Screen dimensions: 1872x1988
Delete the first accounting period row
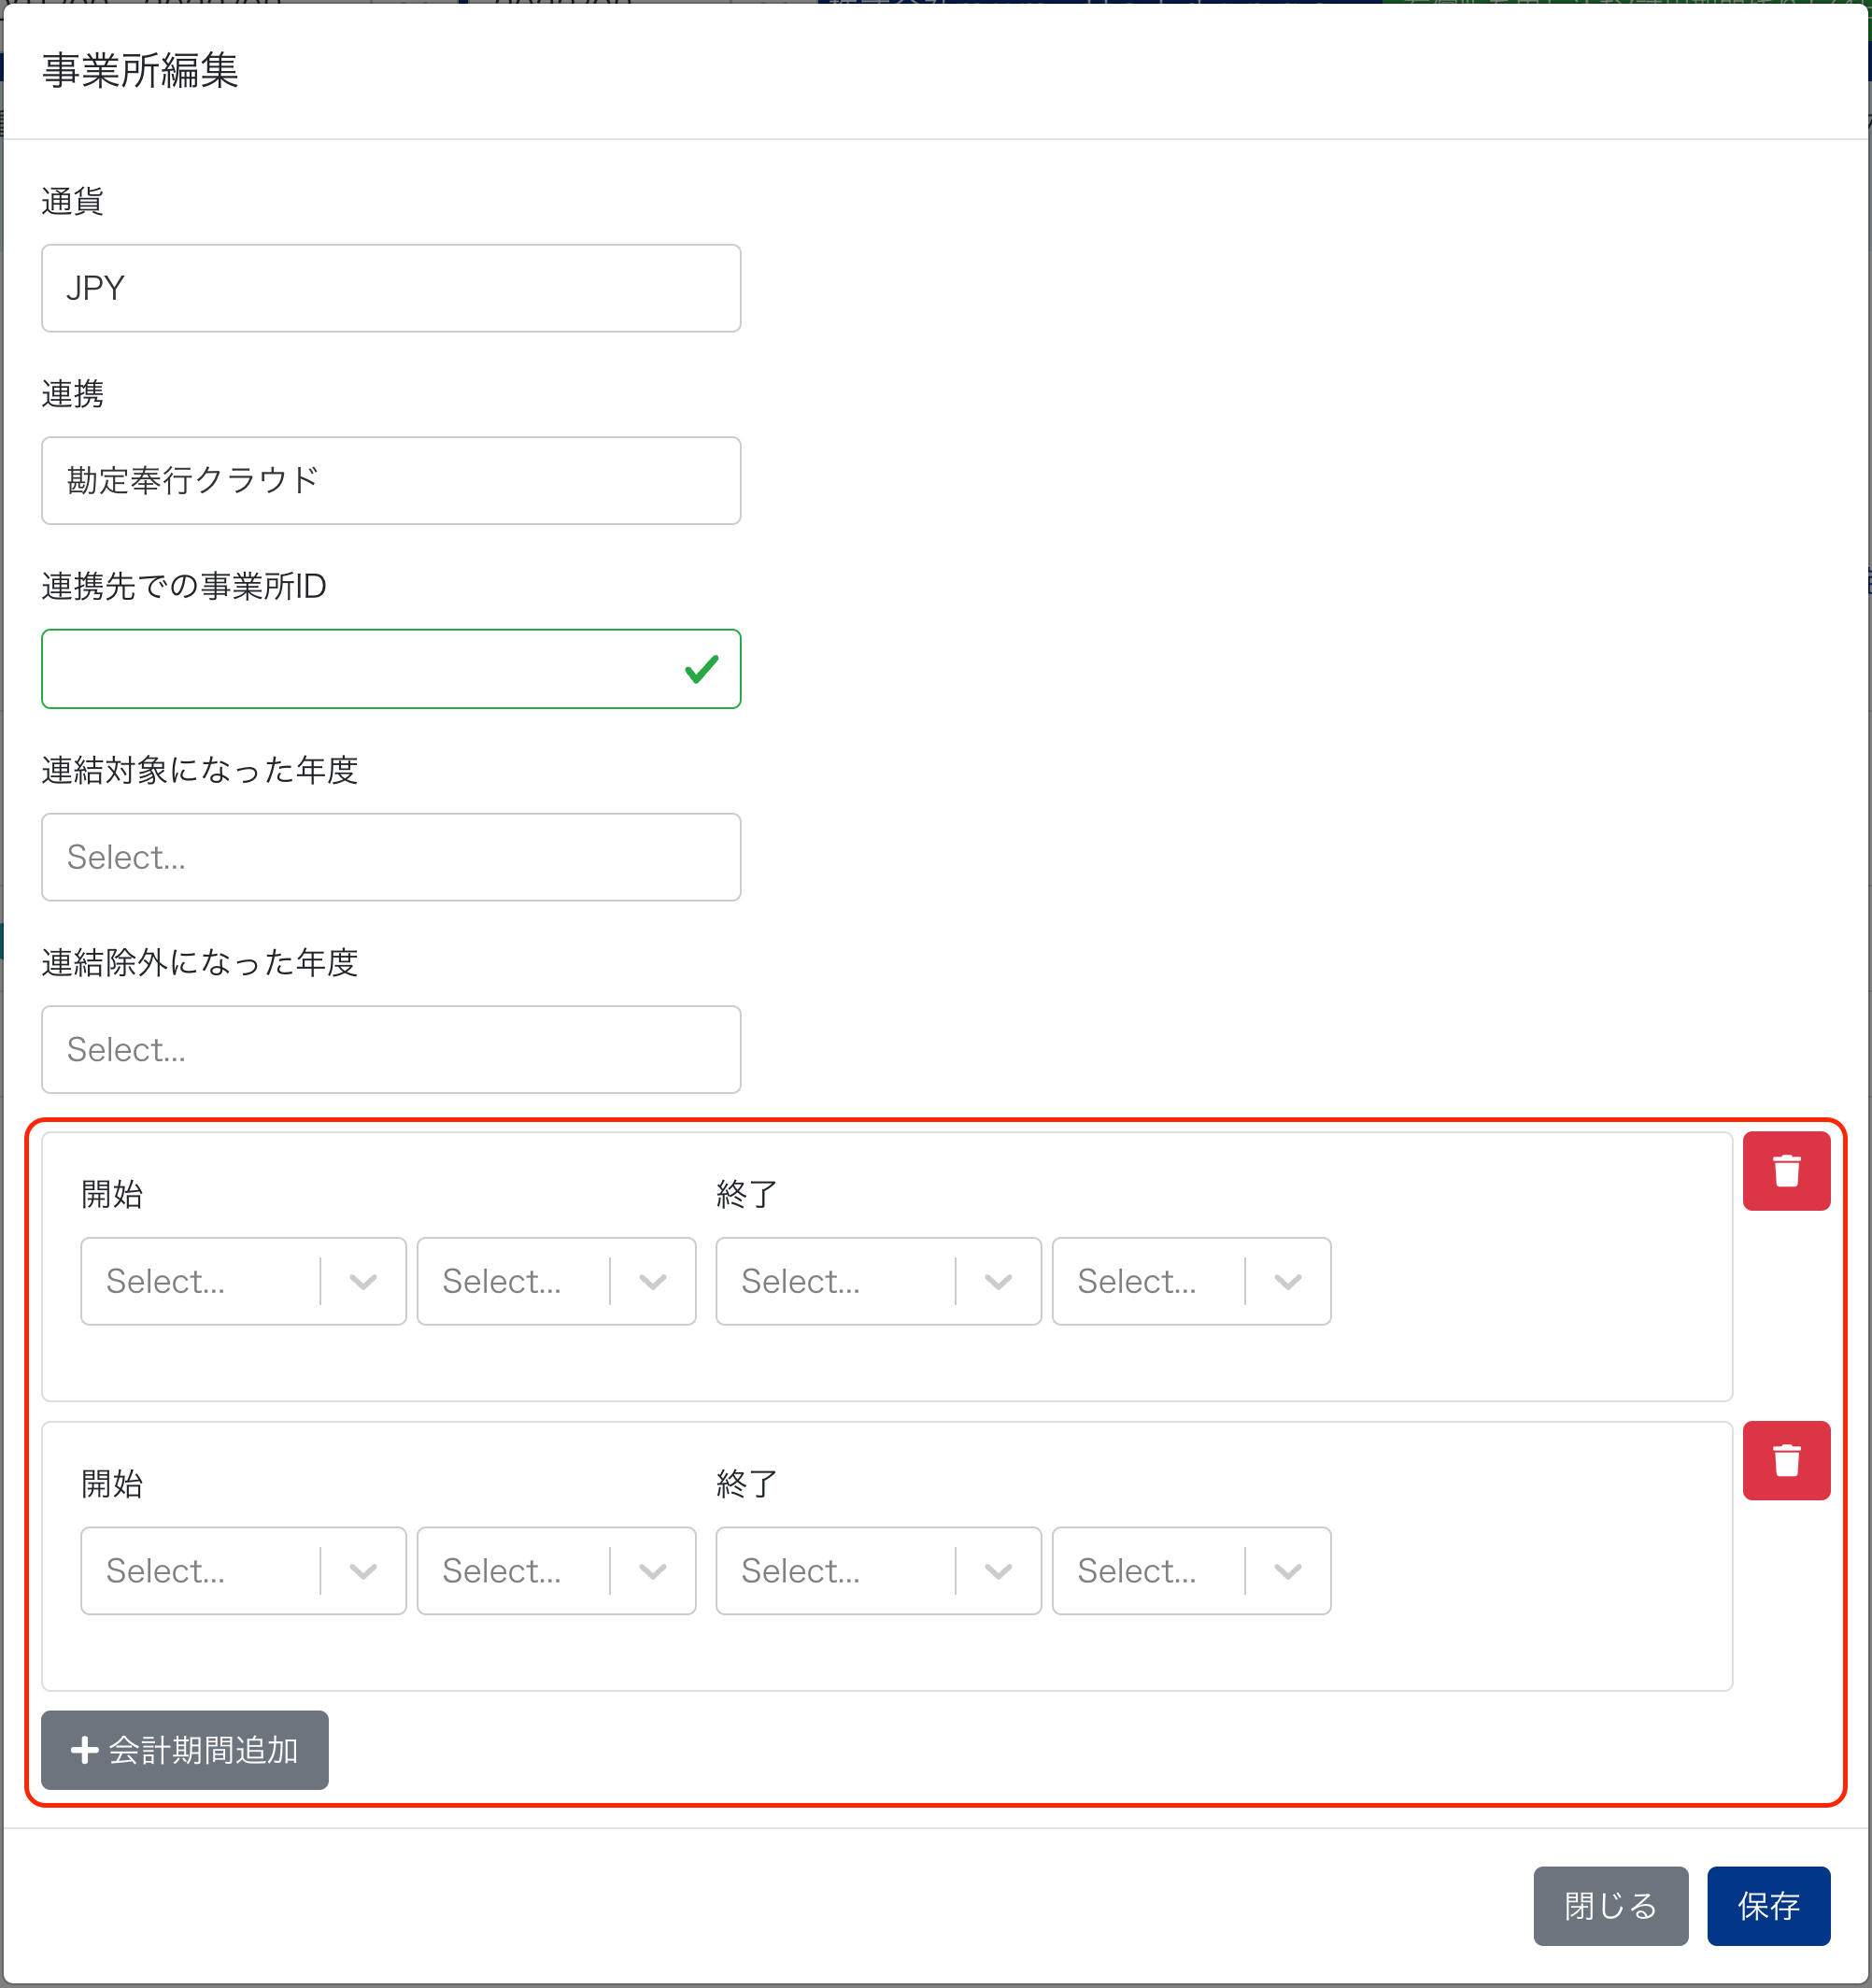pyautogui.click(x=1786, y=1171)
